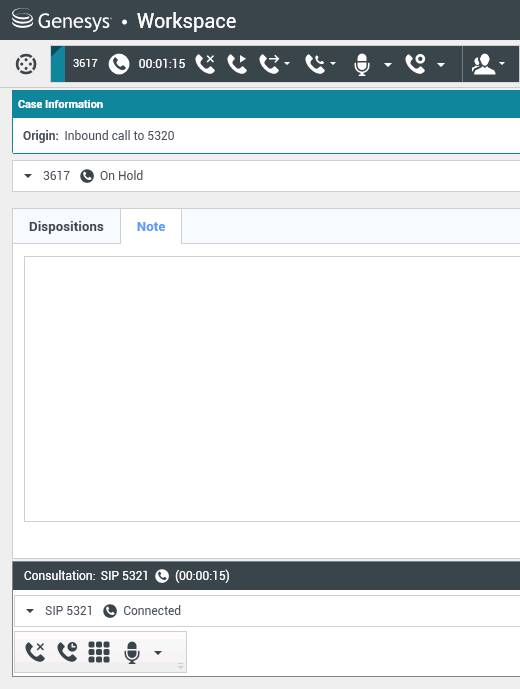The width and height of the screenshot is (520, 689).
Task: Resume the held call in the toolbar
Action: point(237,64)
